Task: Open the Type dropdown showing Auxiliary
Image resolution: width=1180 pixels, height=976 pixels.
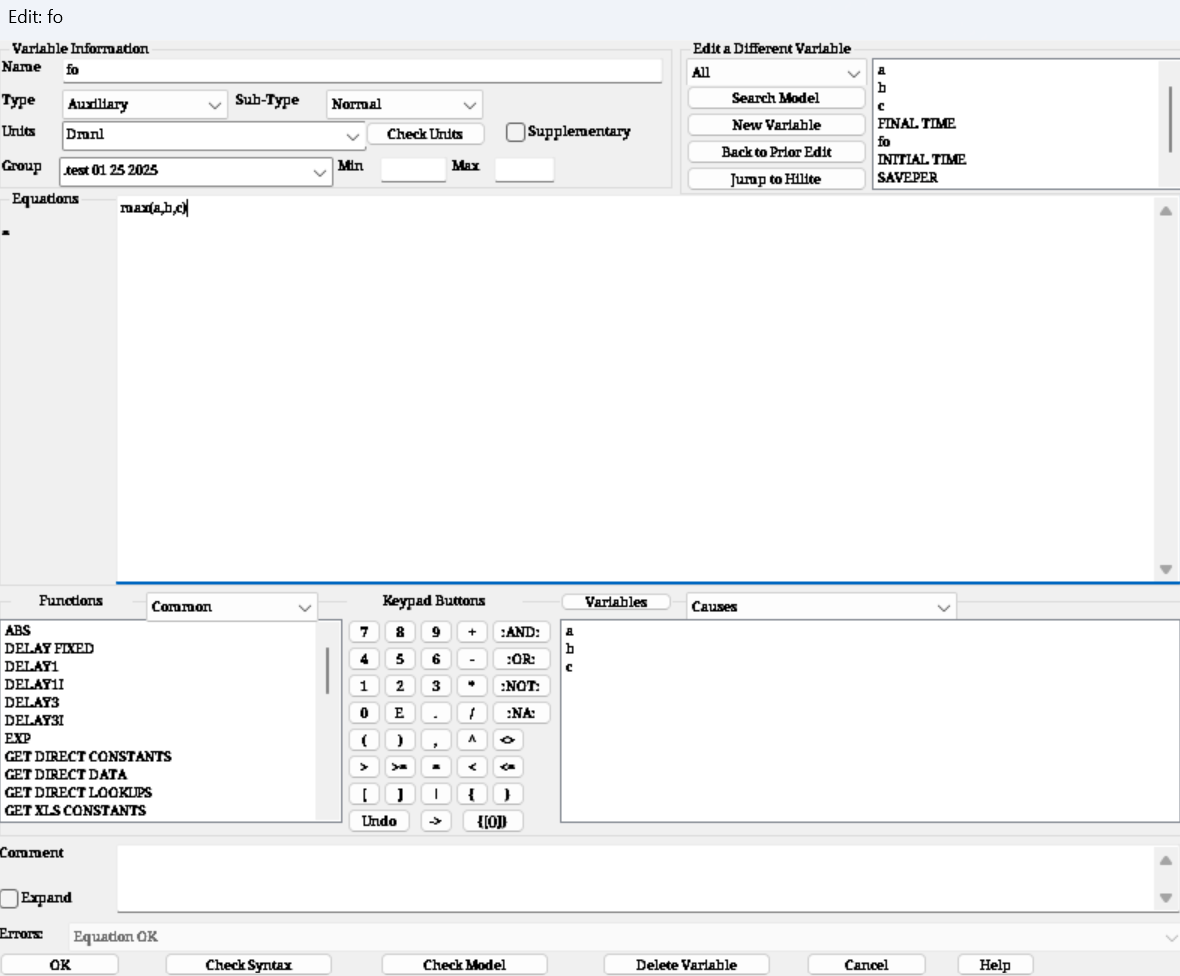Action: point(144,105)
